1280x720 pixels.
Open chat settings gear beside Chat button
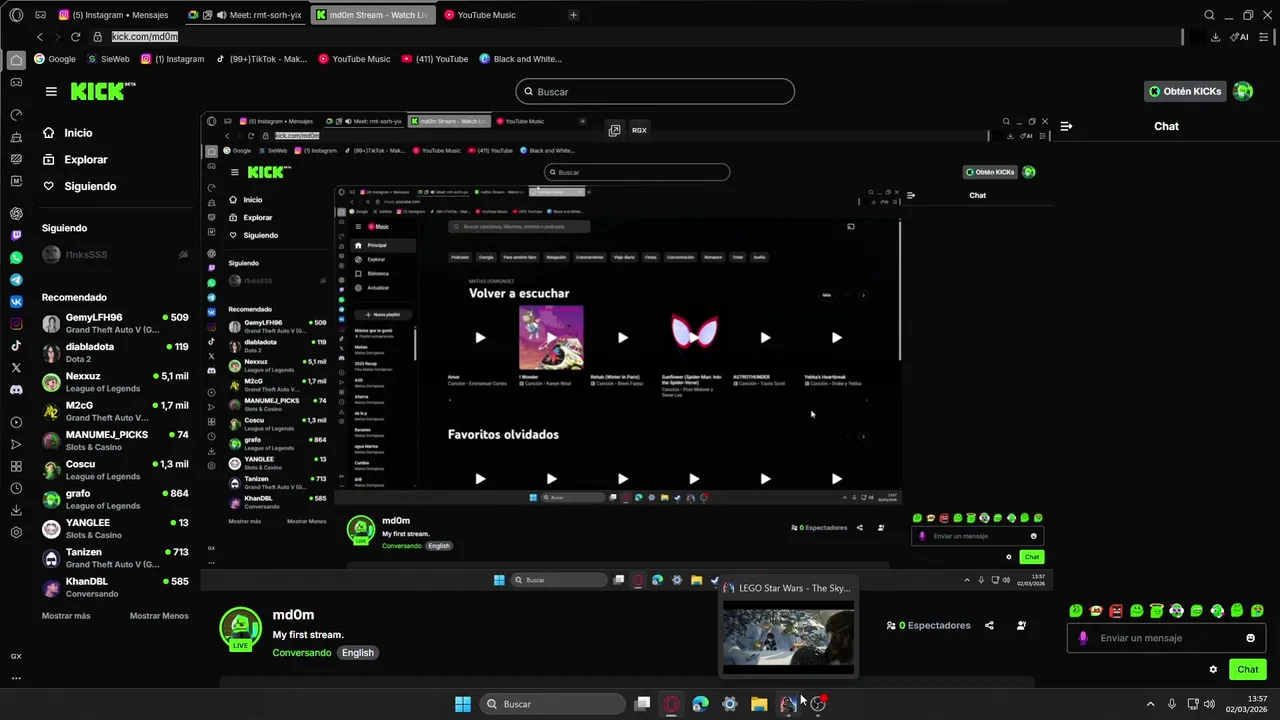coord(1213,670)
